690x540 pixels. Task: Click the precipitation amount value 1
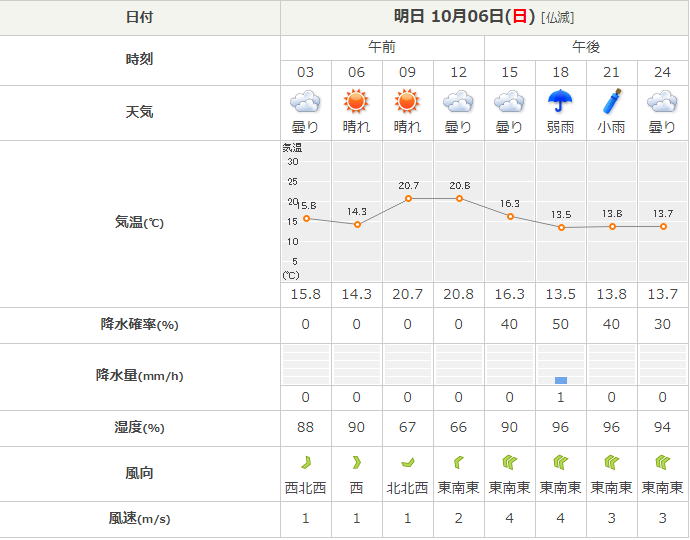pyautogui.click(x=561, y=397)
